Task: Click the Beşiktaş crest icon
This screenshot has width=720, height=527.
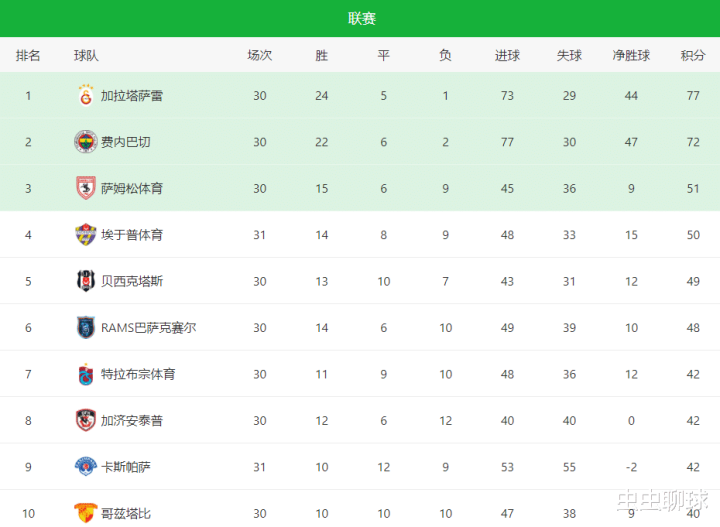Action: coord(86,281)
